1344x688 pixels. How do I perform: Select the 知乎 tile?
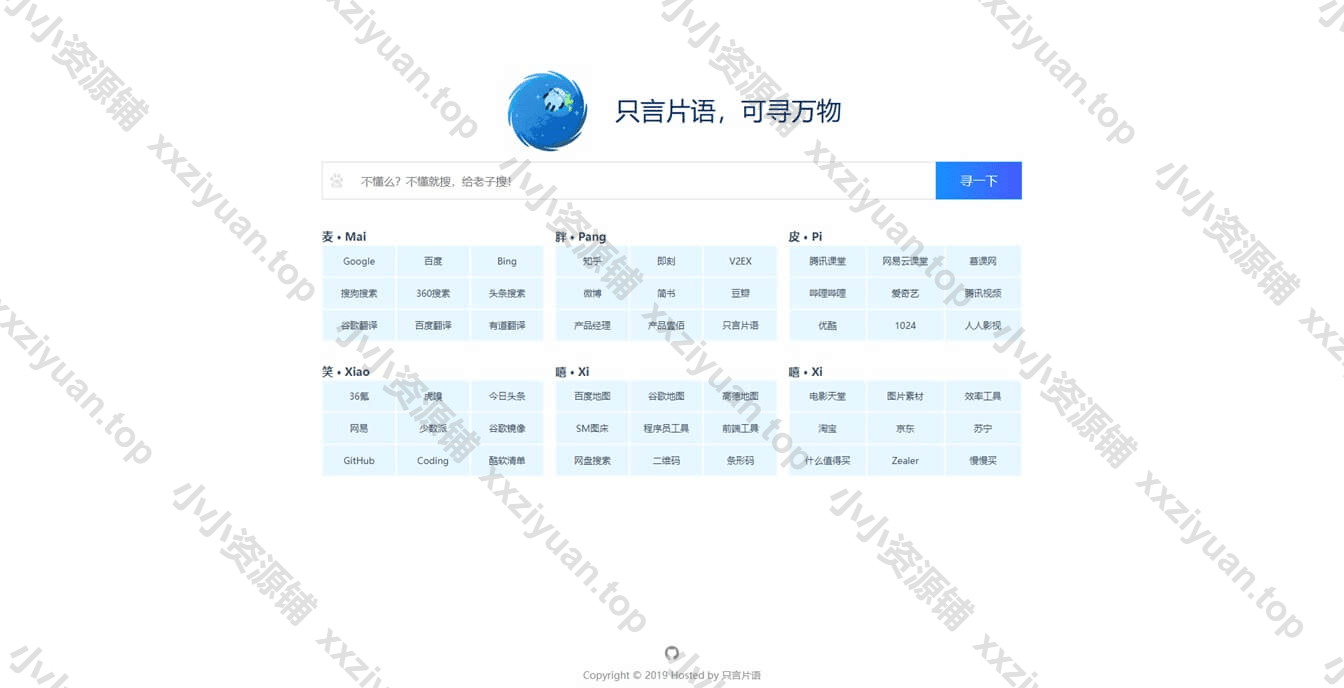(x=592, y=261)
